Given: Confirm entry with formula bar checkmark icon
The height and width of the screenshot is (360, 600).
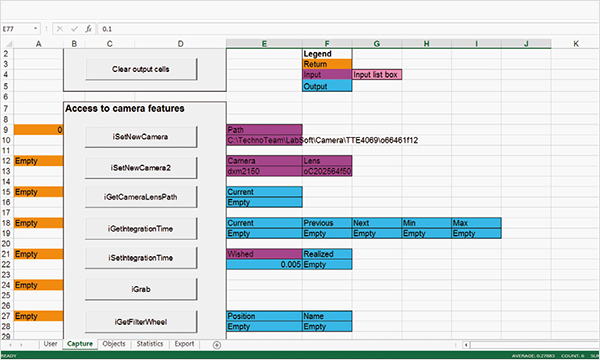Looking at the screenshot, I should point(74,29).
